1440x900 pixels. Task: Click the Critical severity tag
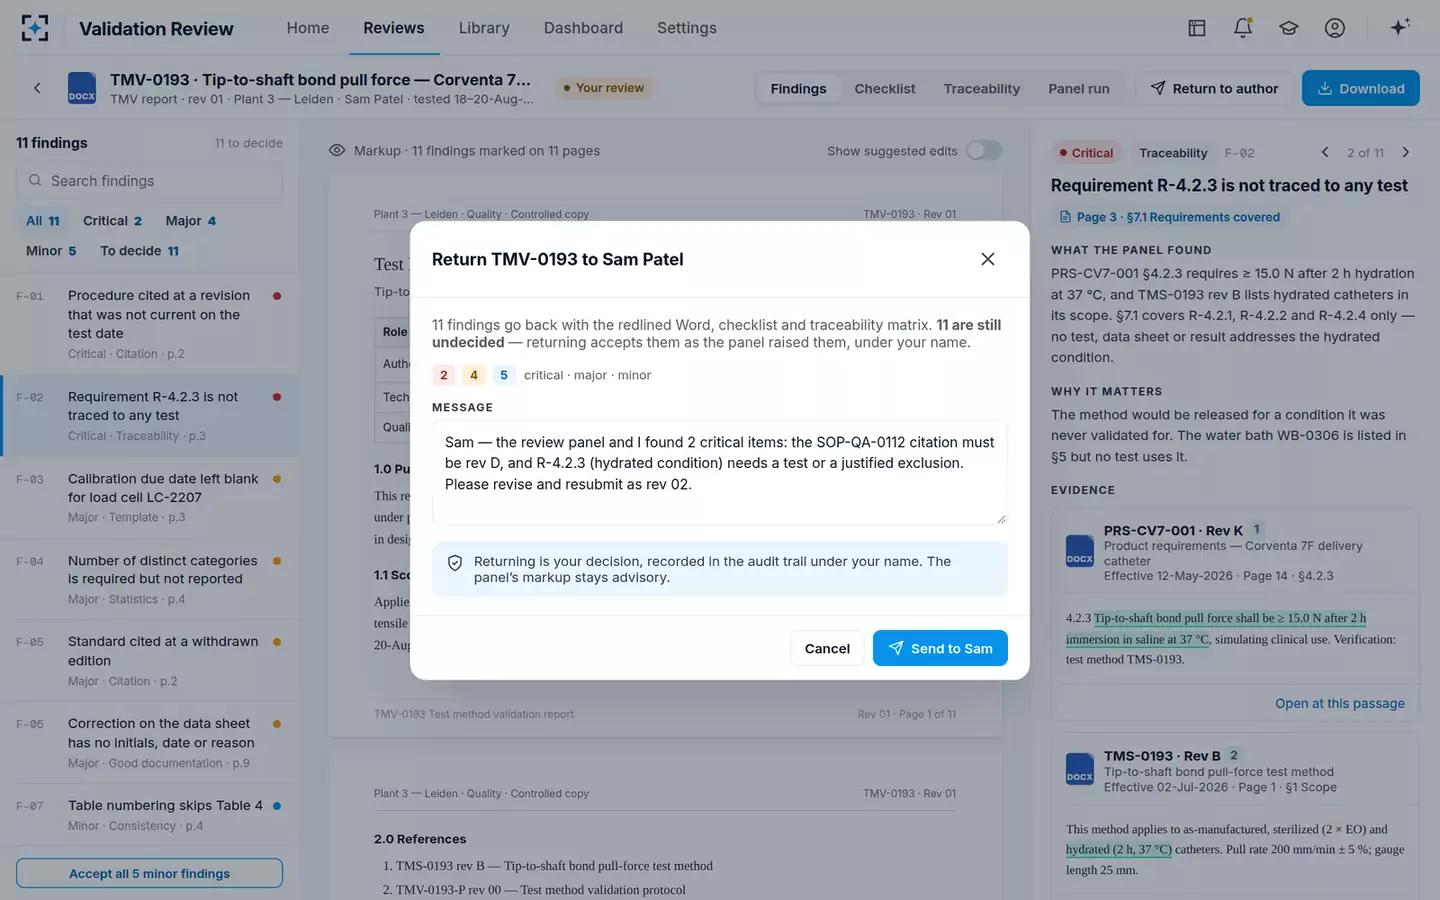point(1086,153)
